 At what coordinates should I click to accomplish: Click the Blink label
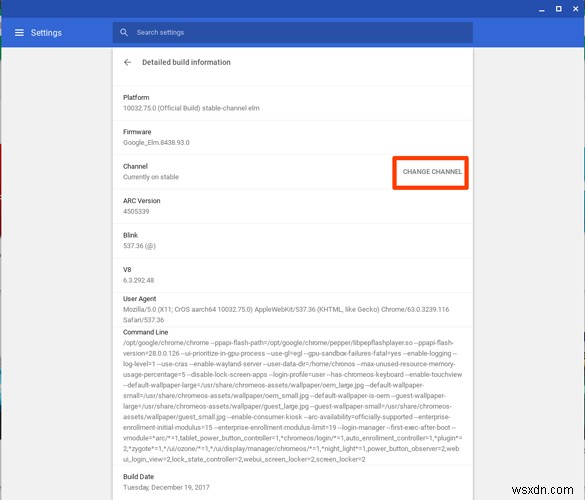pyautogui.click(x=130, y=235)
